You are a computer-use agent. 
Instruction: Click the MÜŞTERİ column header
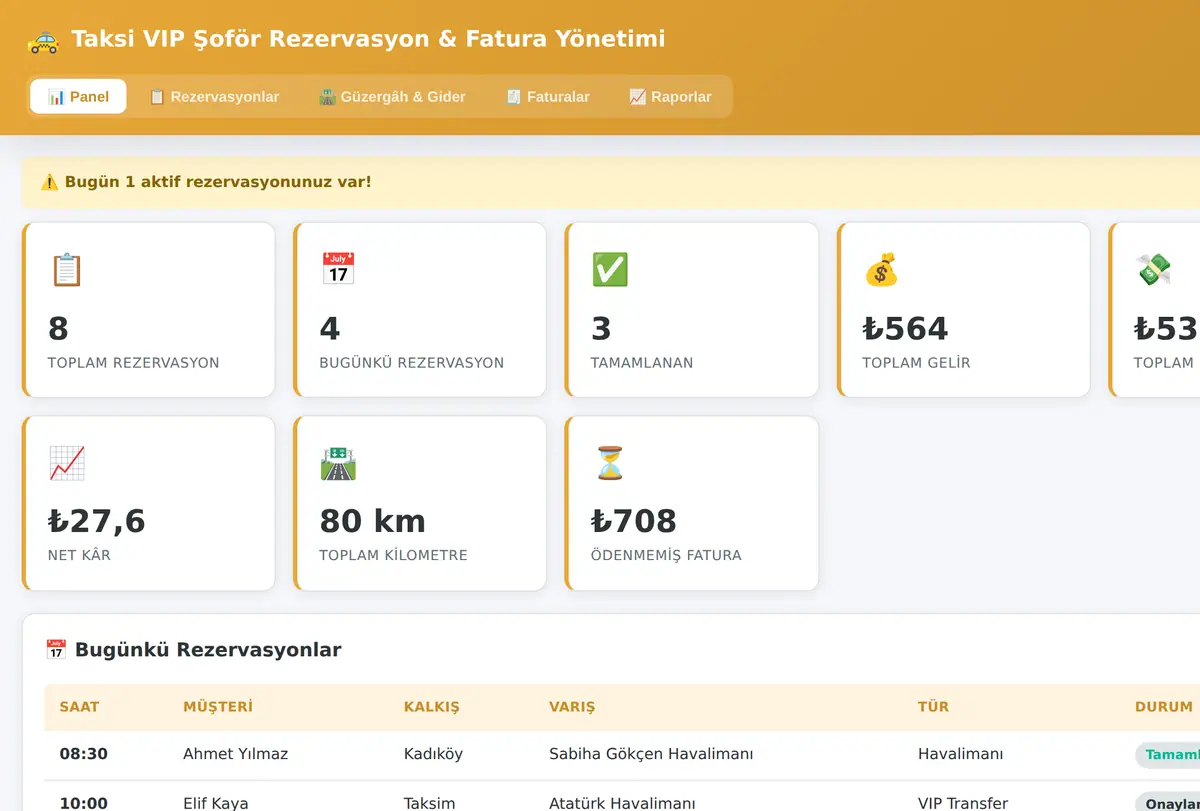coord(218,707)
